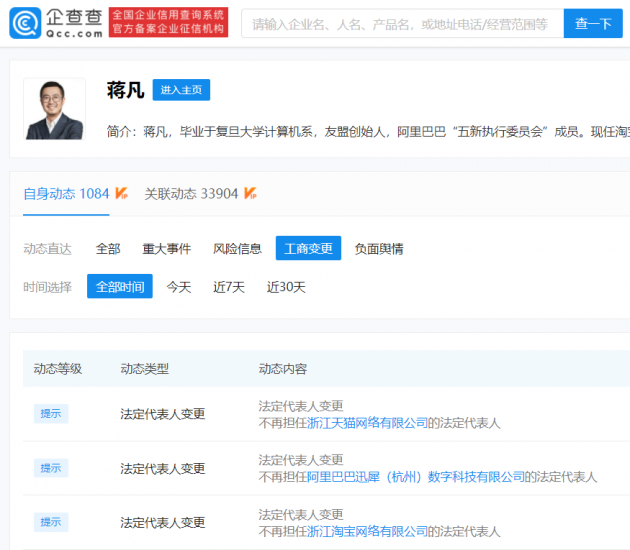Choose the 近7天 time range
This screenshot has width=630, height=550.
point(229,287)
